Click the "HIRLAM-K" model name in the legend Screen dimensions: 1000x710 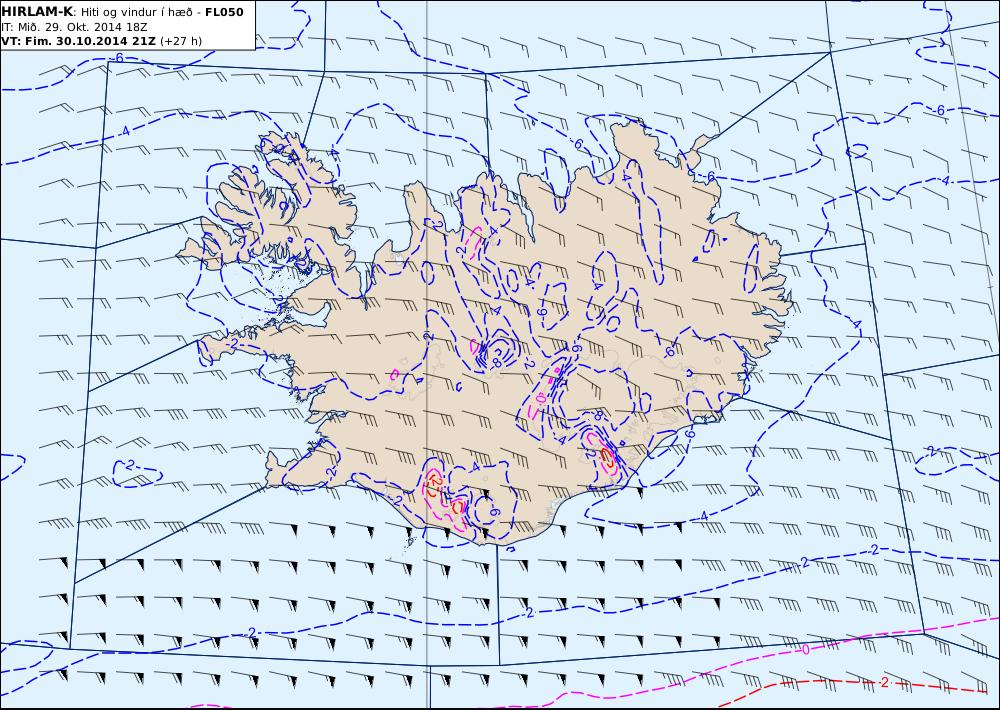pos(37,12)
